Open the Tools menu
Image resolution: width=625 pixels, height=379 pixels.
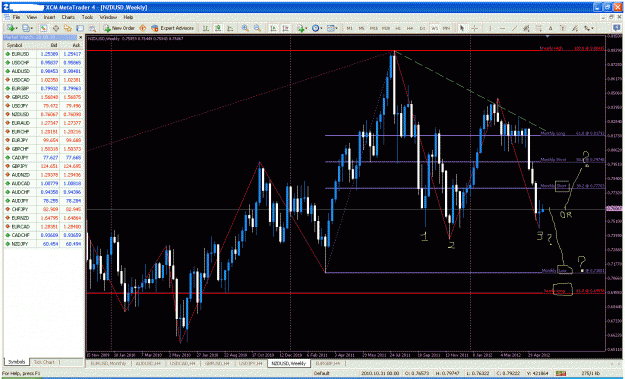coord(87,18)
